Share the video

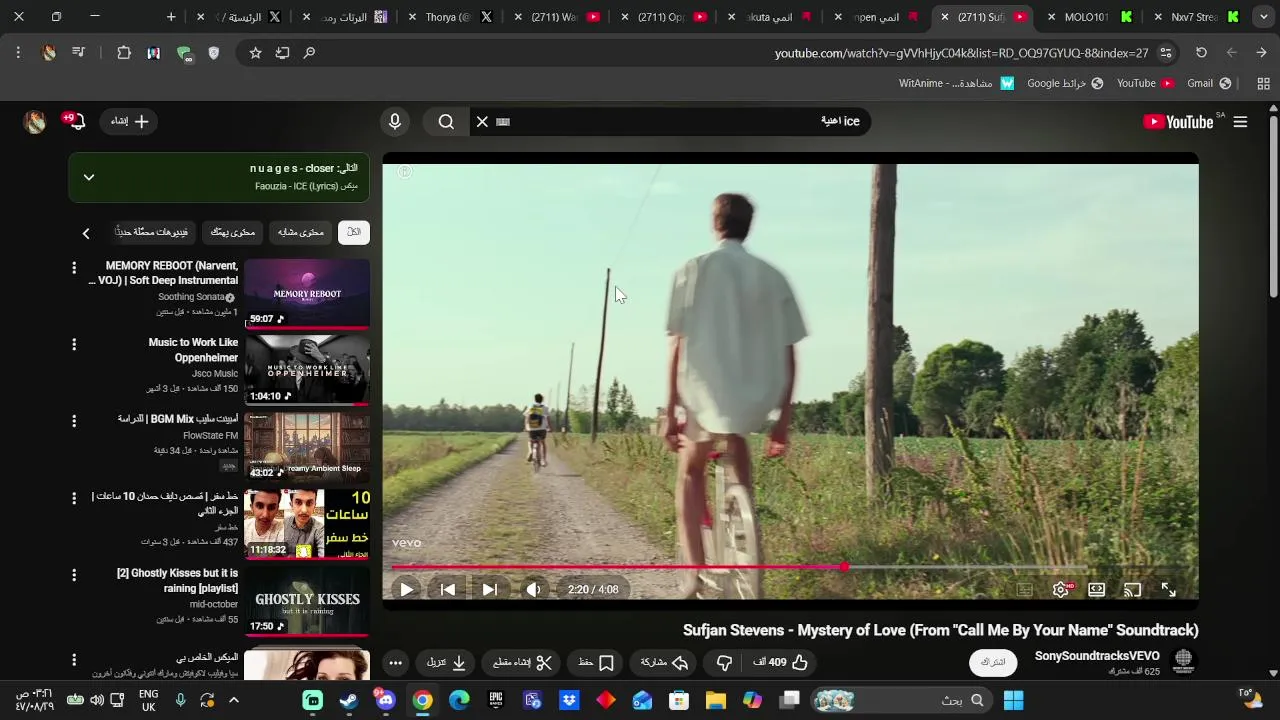tap(664, 662)
